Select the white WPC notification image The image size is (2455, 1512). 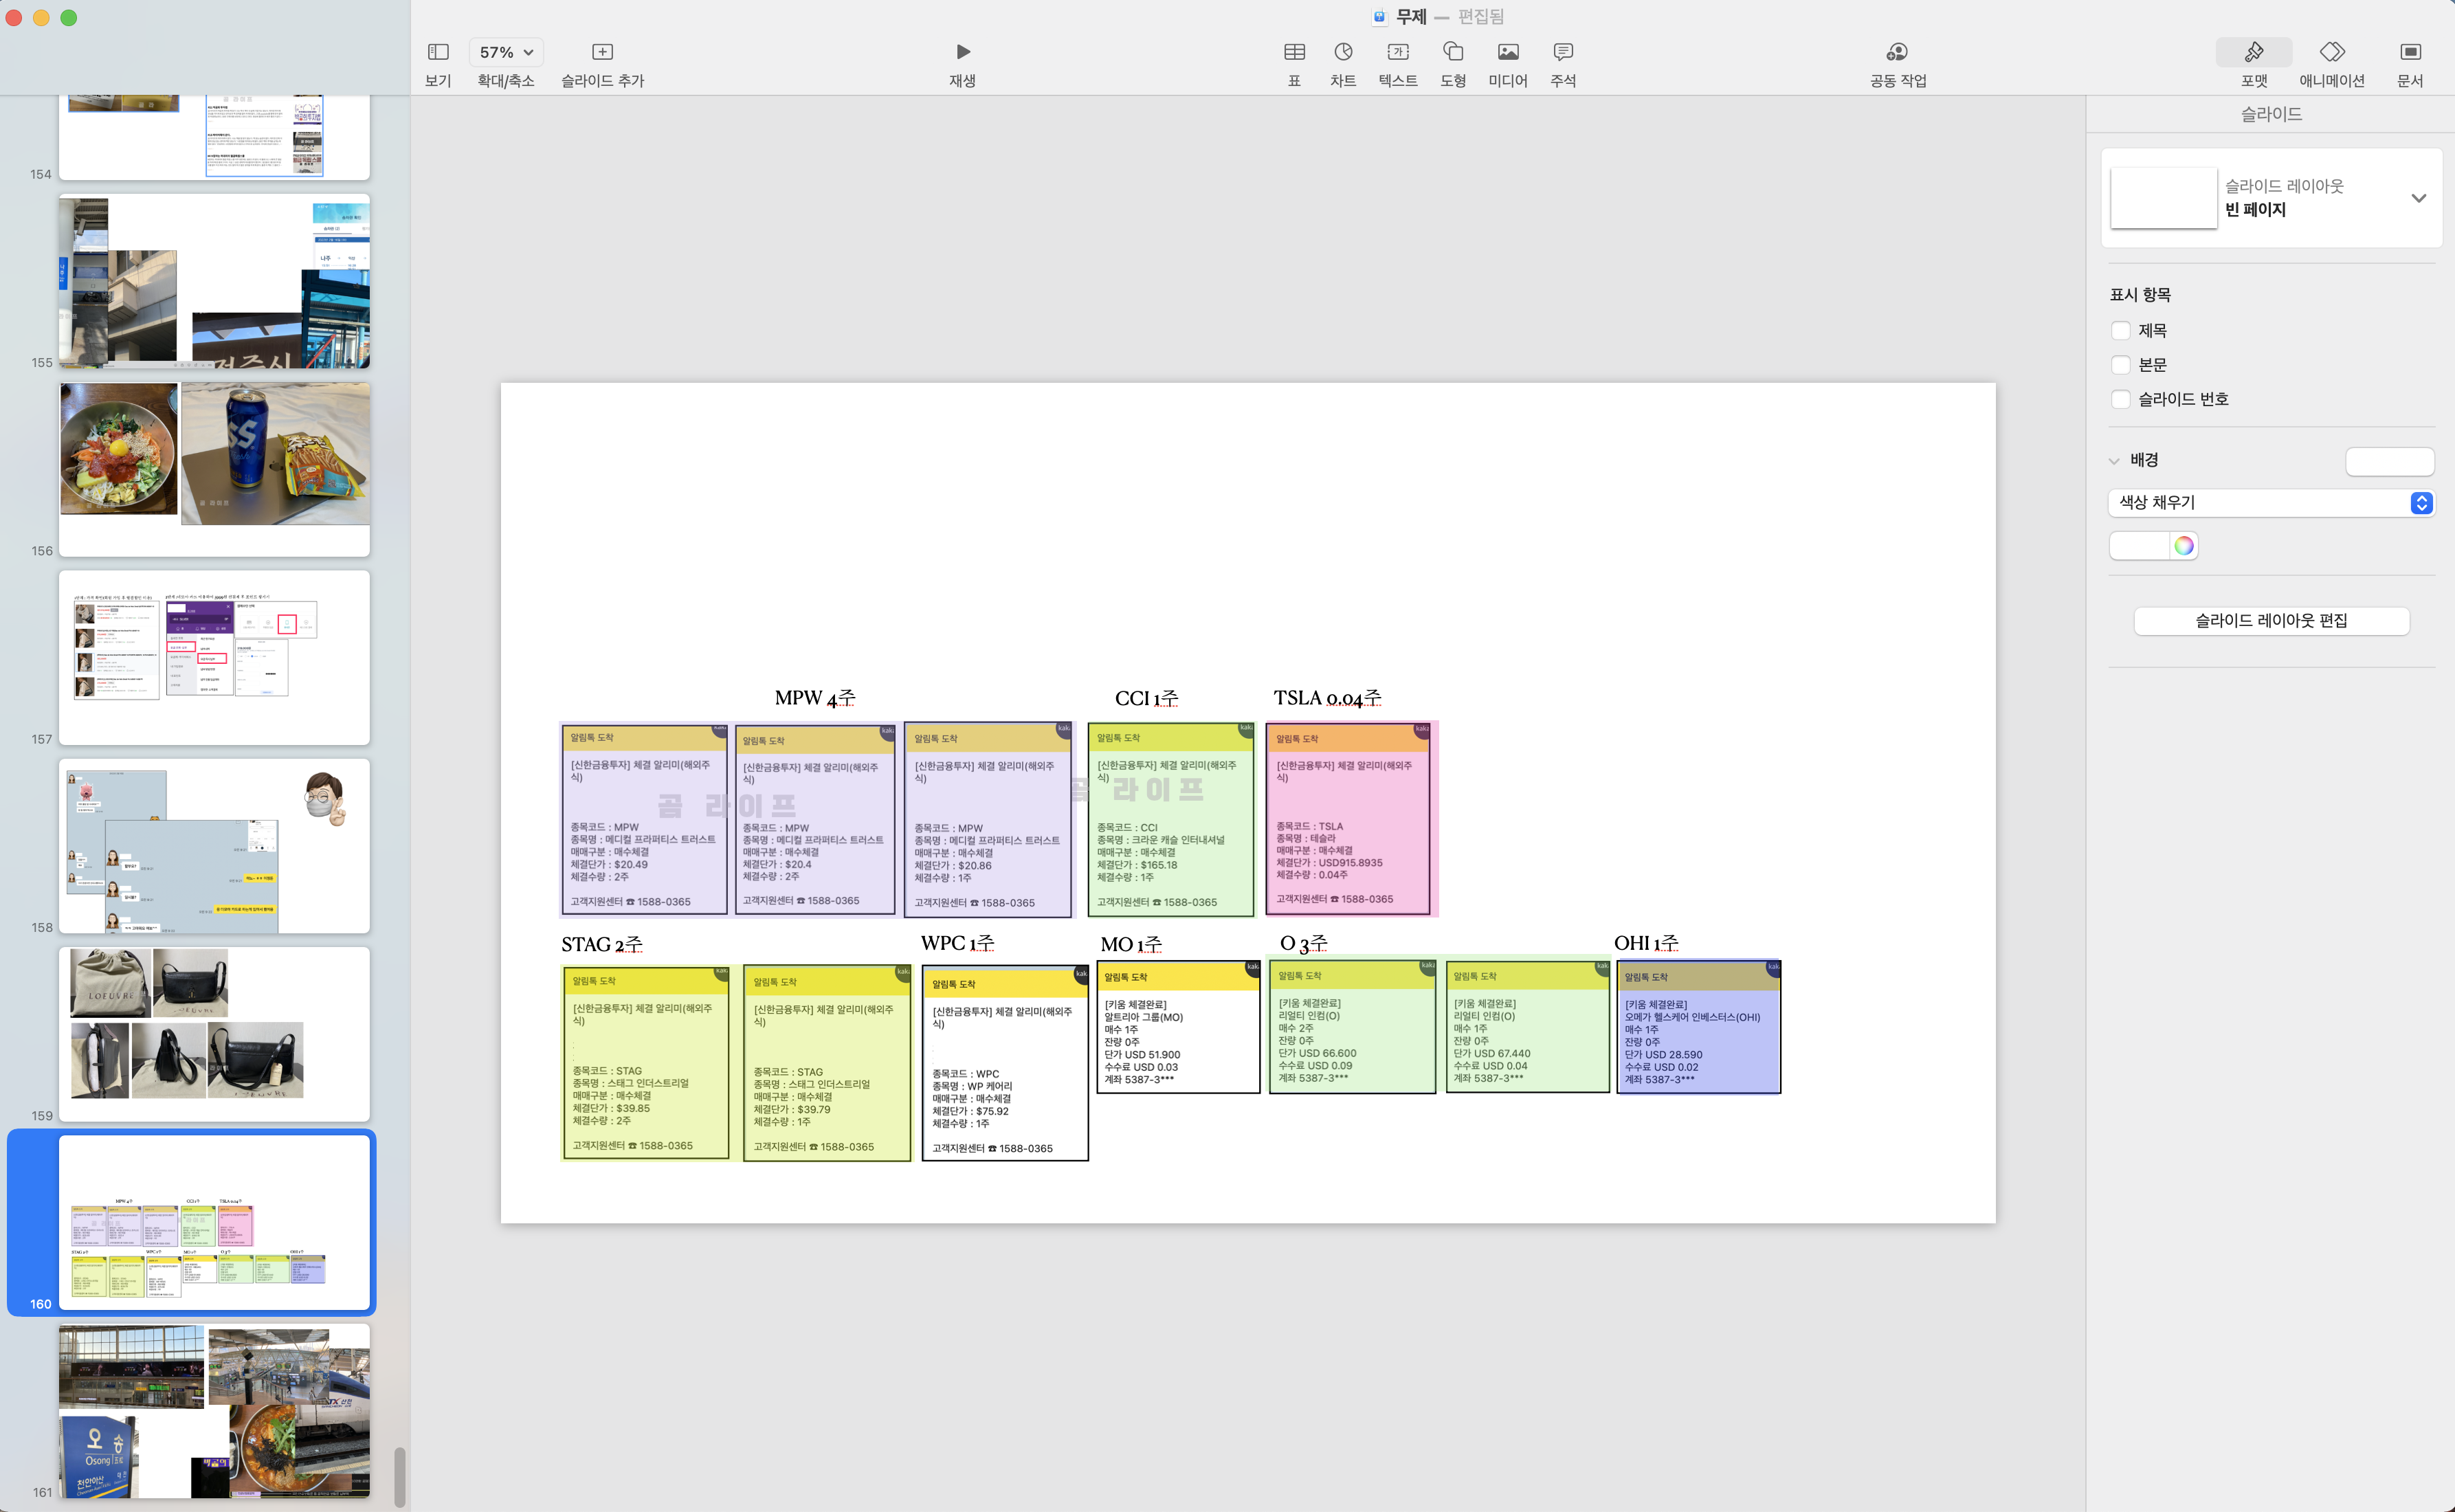(1005, 1063)
